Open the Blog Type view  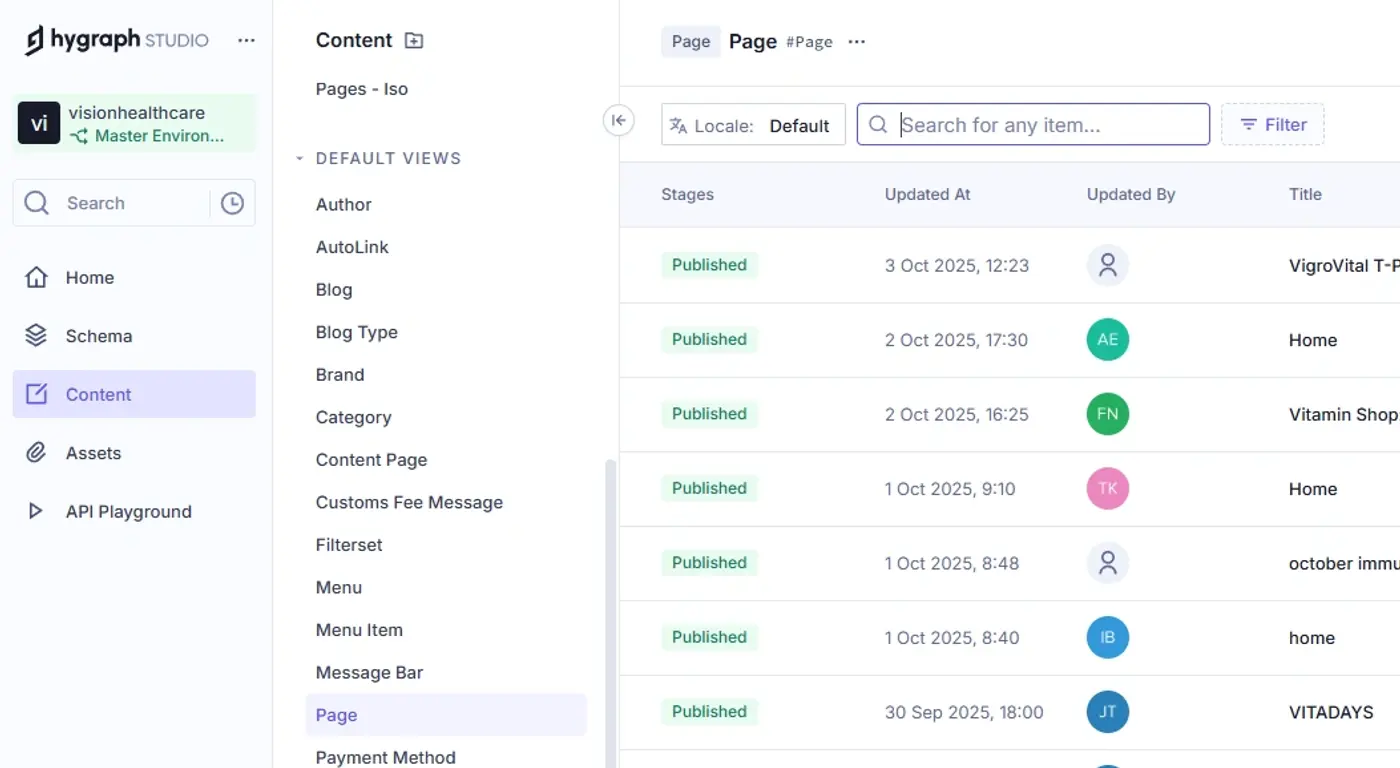pyautogui.click(x=357, y=332)
